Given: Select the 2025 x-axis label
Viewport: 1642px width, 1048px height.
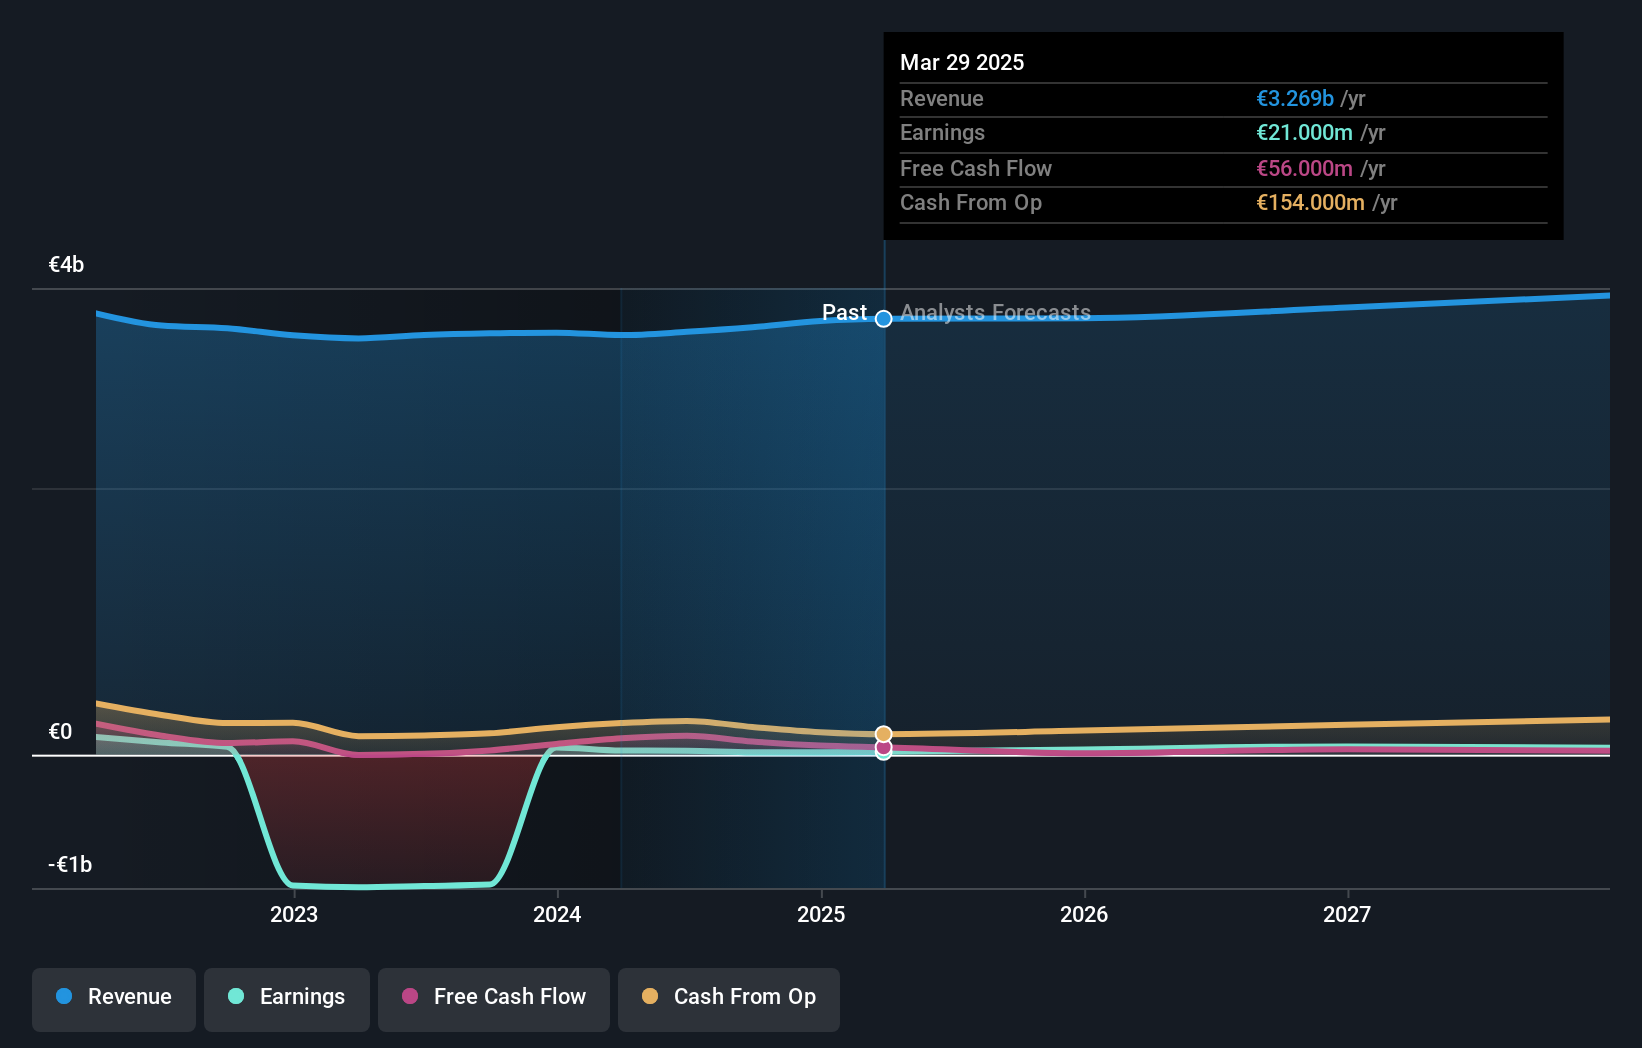Looking at the screenshot, I should coord(821,914).
